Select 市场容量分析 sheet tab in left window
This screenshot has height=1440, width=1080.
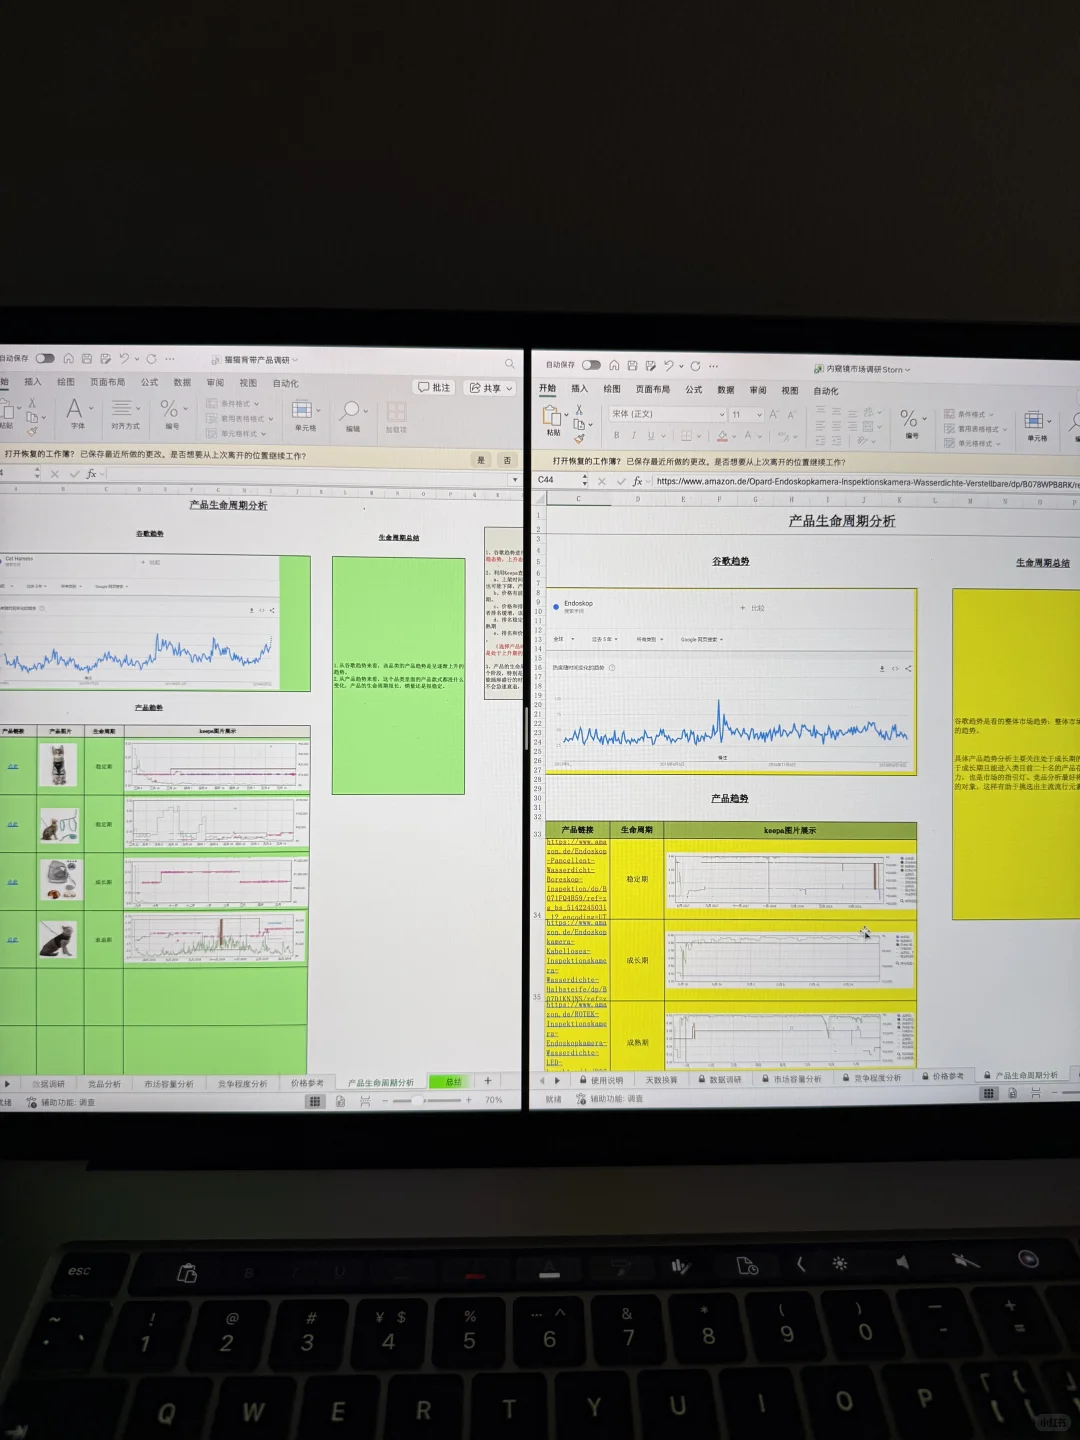[168, 1084]
